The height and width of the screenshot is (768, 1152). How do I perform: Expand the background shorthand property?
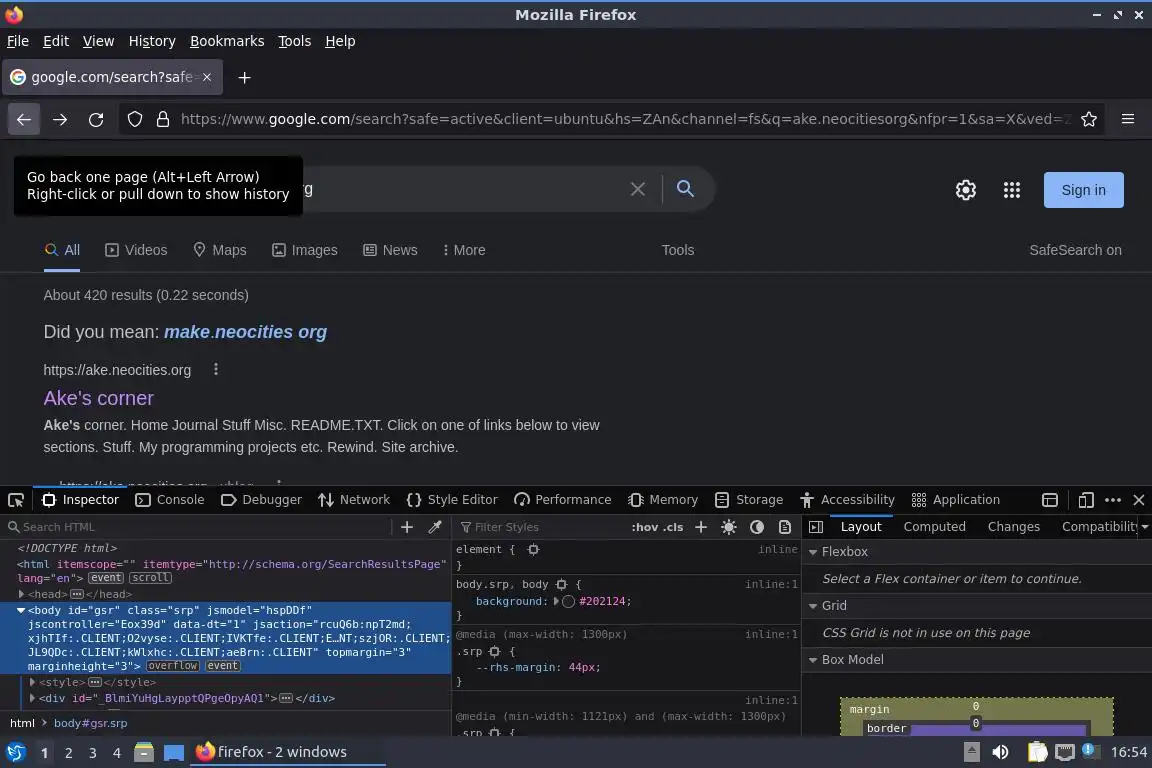[556, 601]
